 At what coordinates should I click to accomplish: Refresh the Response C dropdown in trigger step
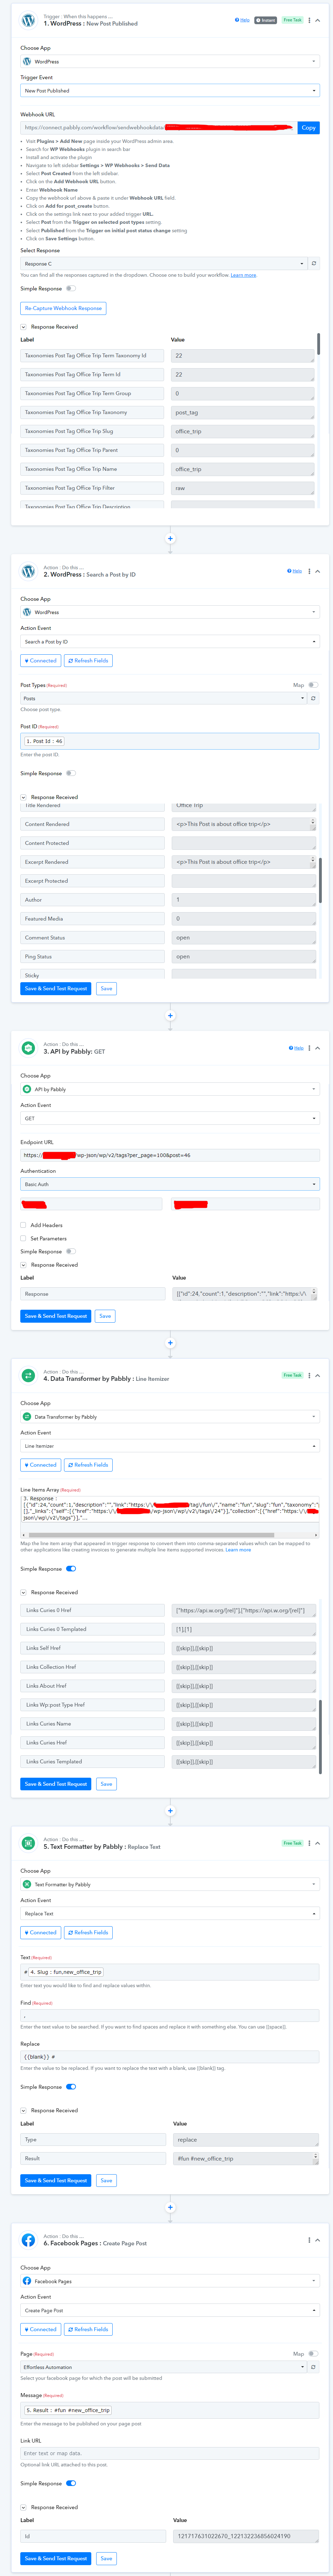tap(314, 264)
